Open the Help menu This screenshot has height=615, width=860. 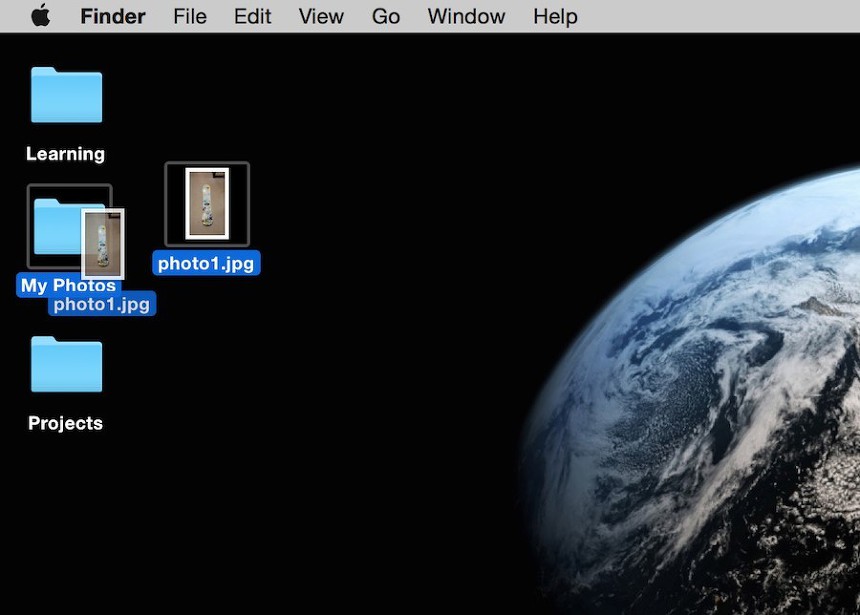pos(555,16)
